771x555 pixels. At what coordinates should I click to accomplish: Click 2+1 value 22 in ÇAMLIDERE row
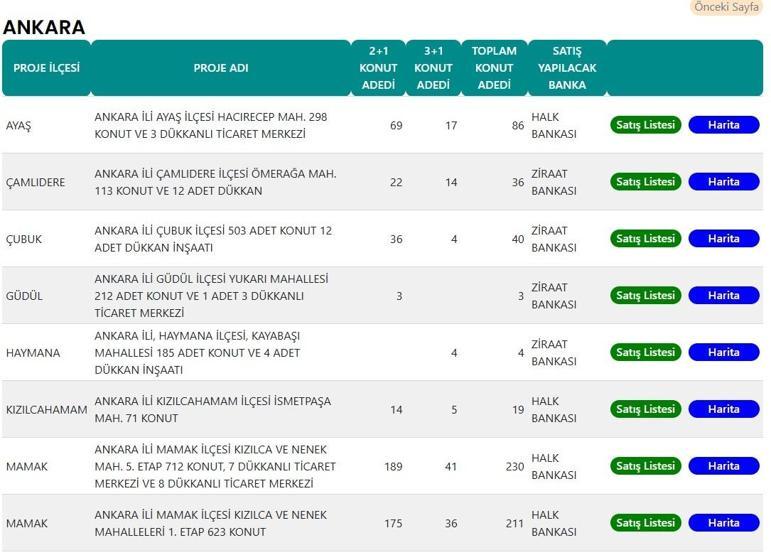point(396,182)
